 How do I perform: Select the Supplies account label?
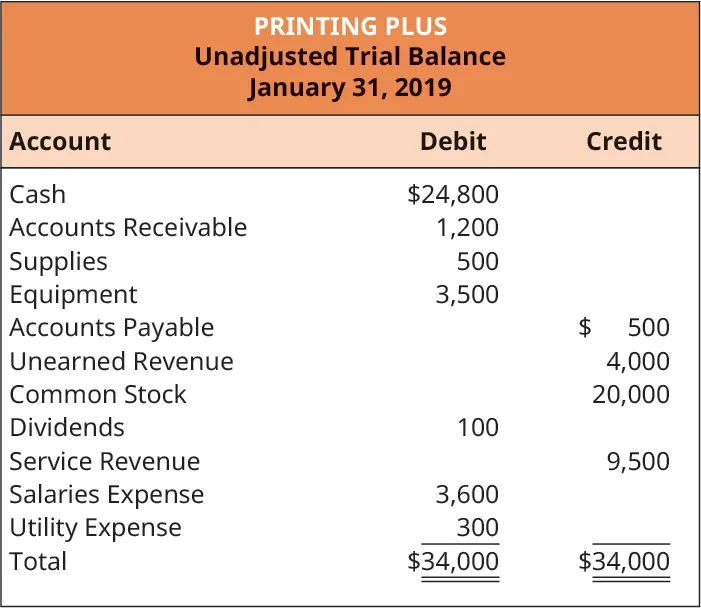pyautogui.click(x=58, y=261)
